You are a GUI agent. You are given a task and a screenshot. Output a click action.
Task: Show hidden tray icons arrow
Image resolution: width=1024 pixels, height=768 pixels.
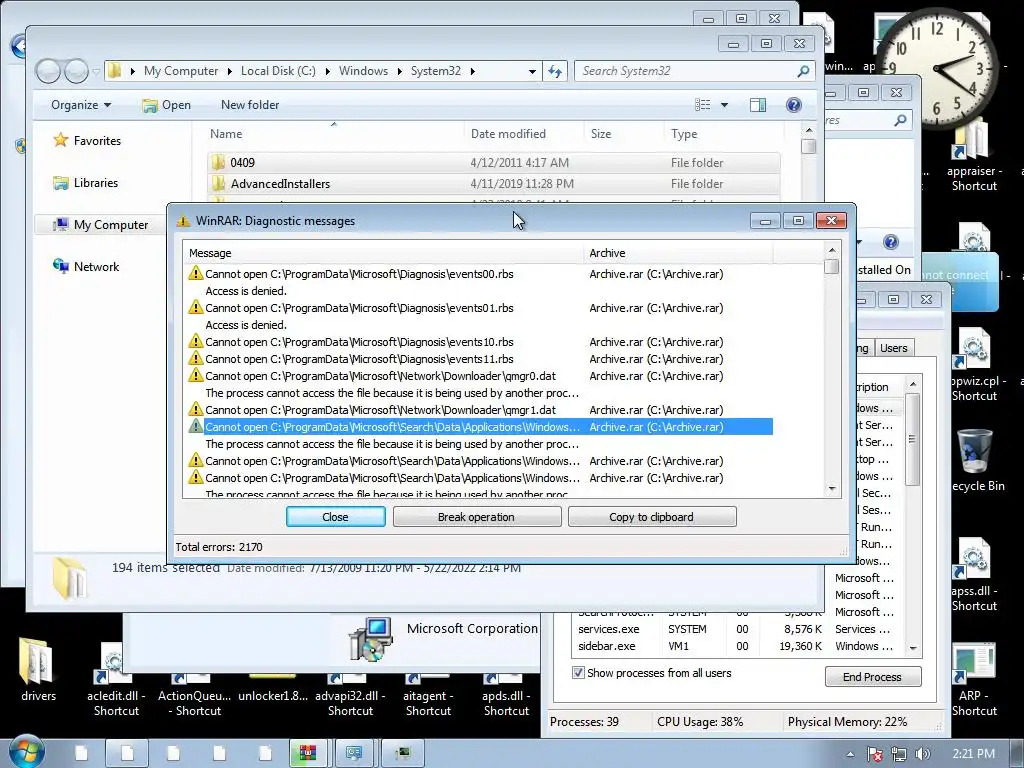850,754
